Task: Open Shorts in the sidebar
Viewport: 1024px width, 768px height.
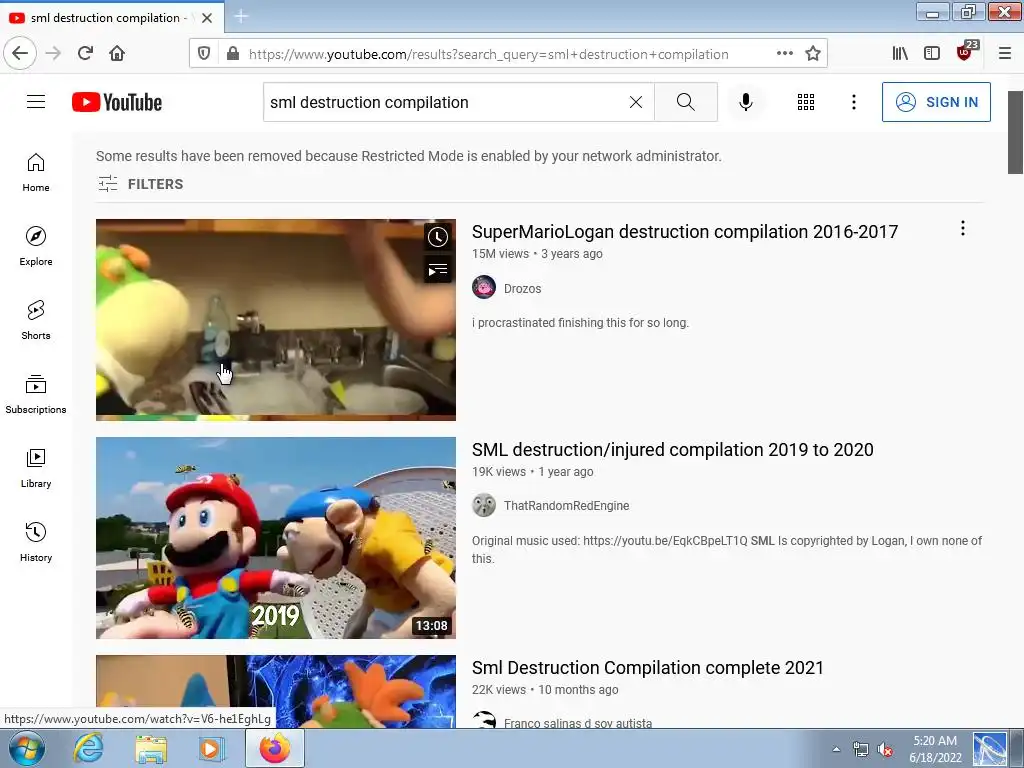Action: click(x=36, y=320)
